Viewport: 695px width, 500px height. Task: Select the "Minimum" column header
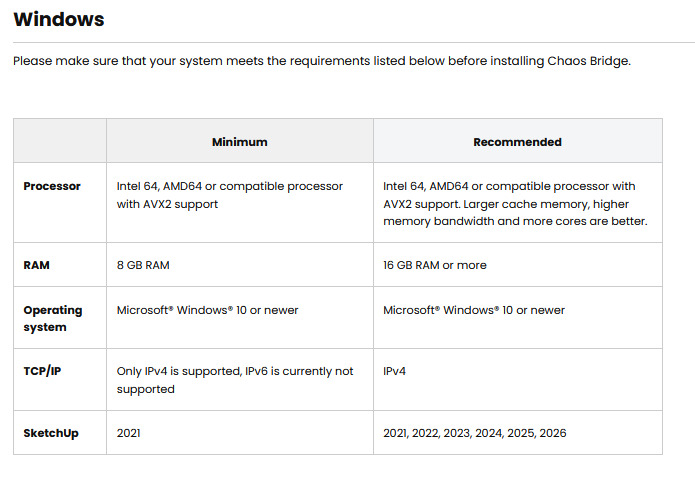point(240,142)
